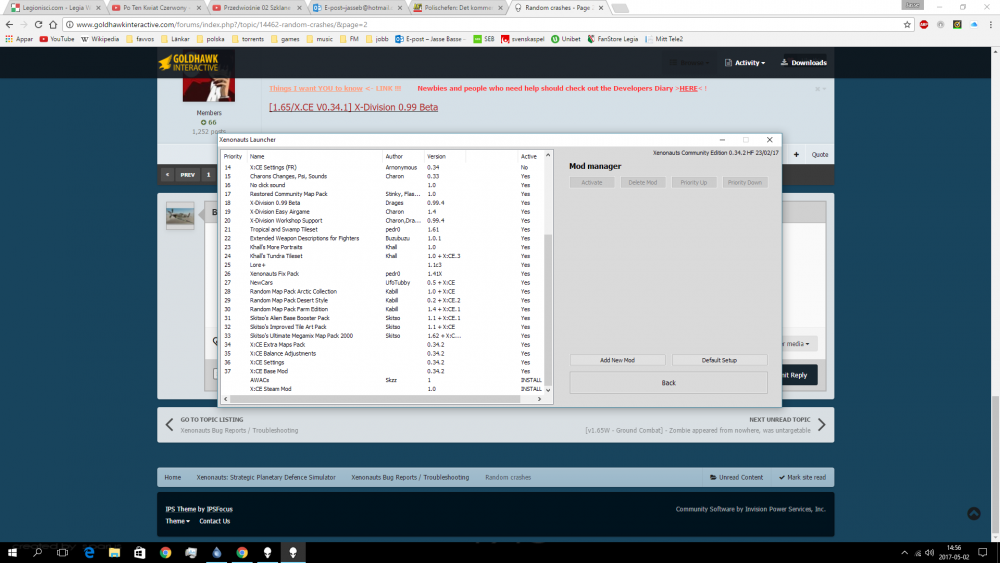
Task: Bookmark this page with star icon
Action: coord(907,24)
